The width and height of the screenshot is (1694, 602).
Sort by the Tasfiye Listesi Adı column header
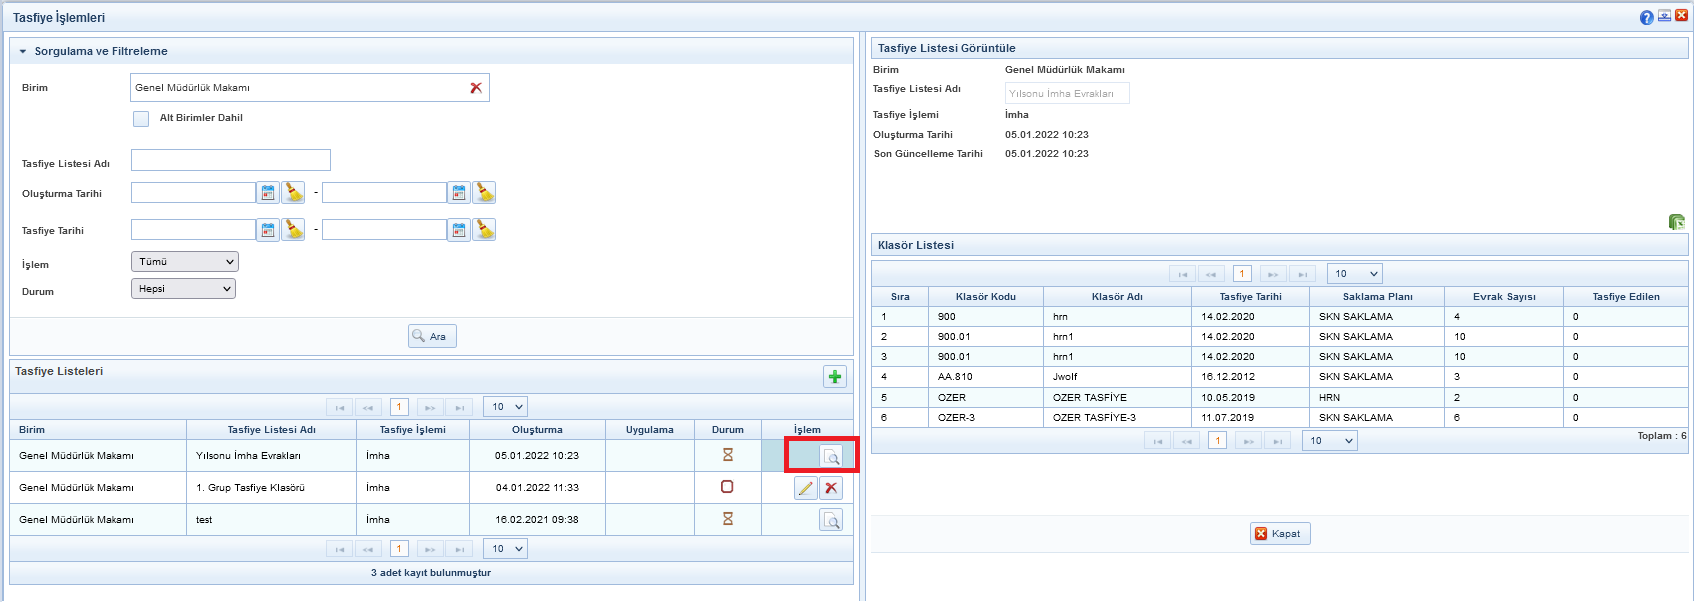click(x=271, y=430)
